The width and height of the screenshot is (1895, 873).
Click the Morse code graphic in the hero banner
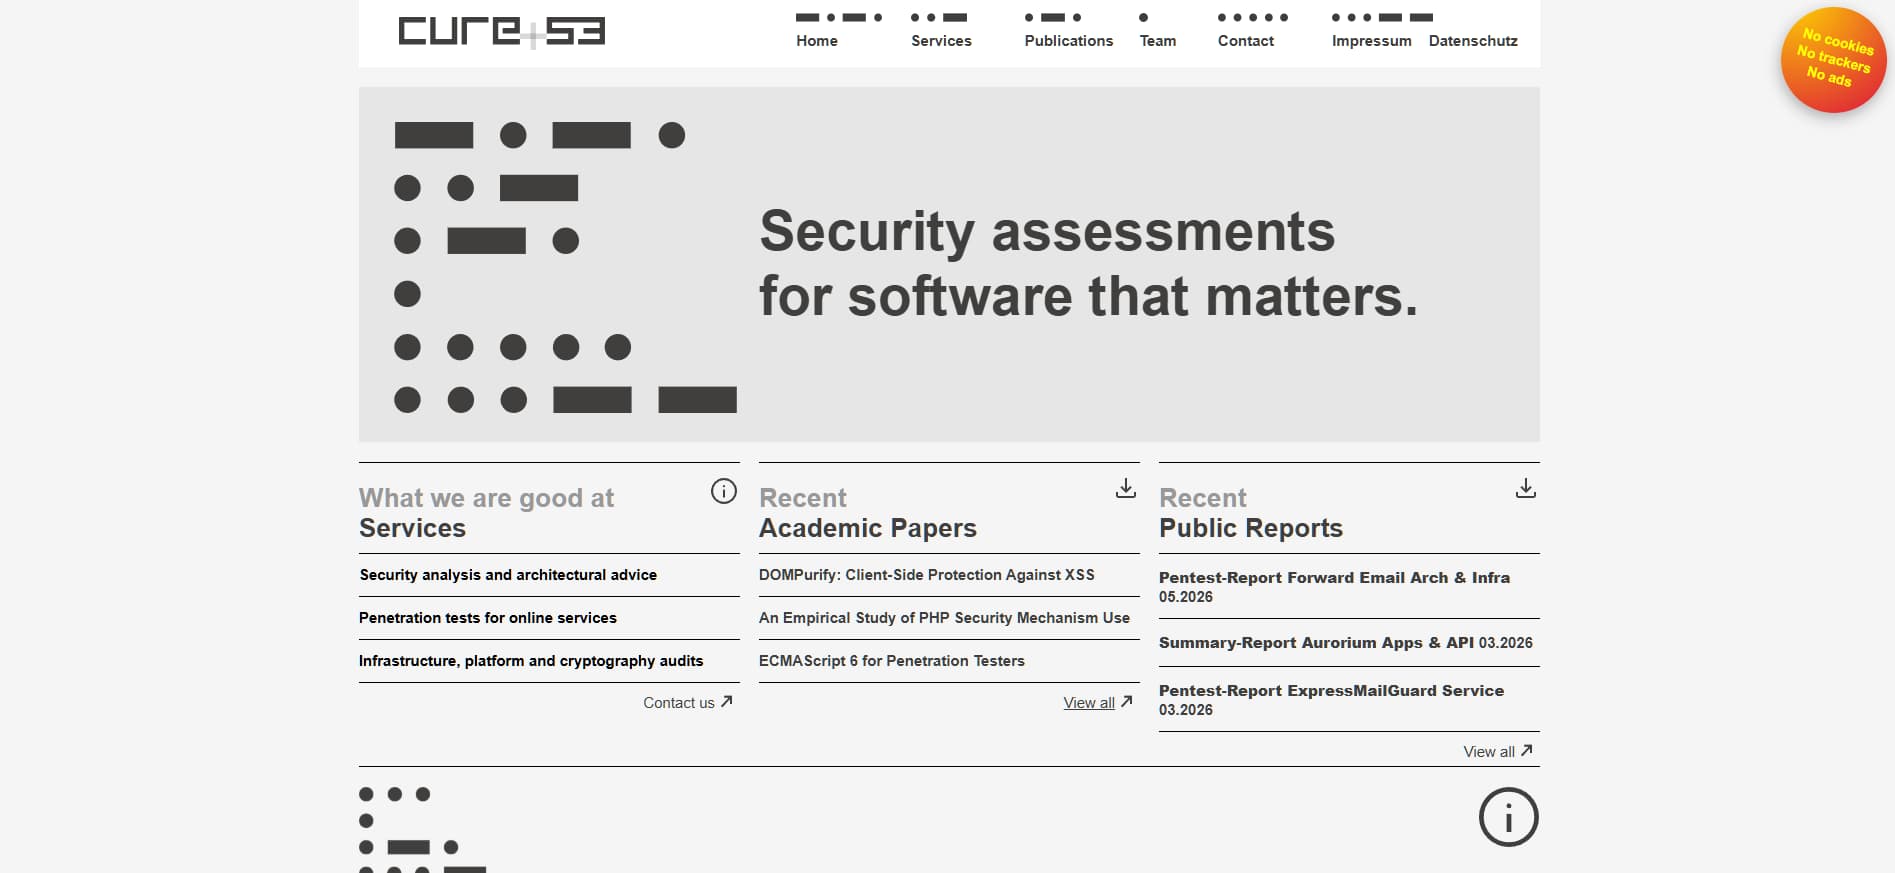pyautogui.click(x=566, y=267)
